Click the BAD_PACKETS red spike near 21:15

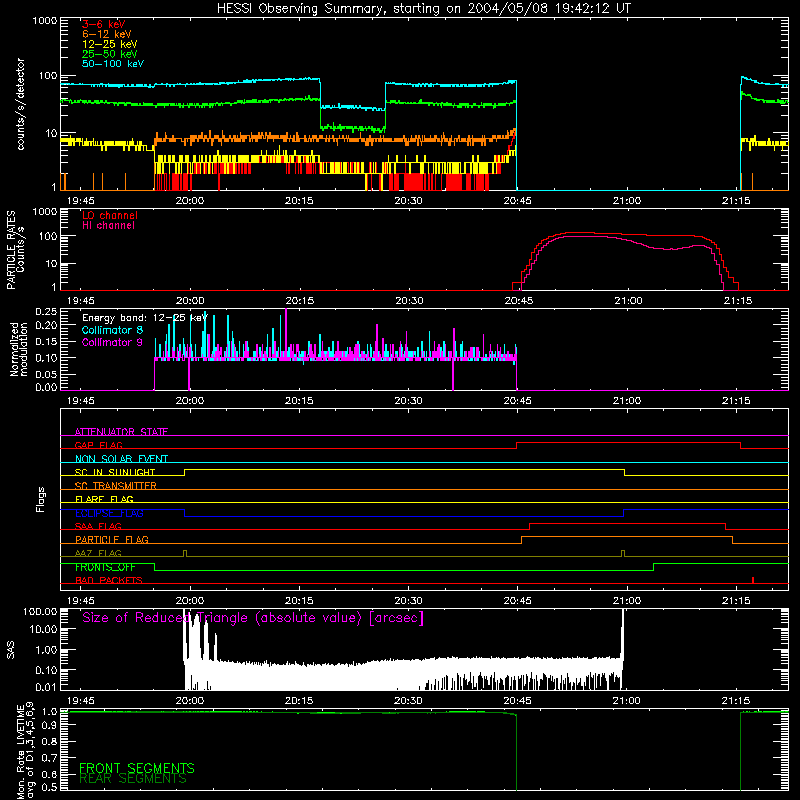[x=753, y=580]
